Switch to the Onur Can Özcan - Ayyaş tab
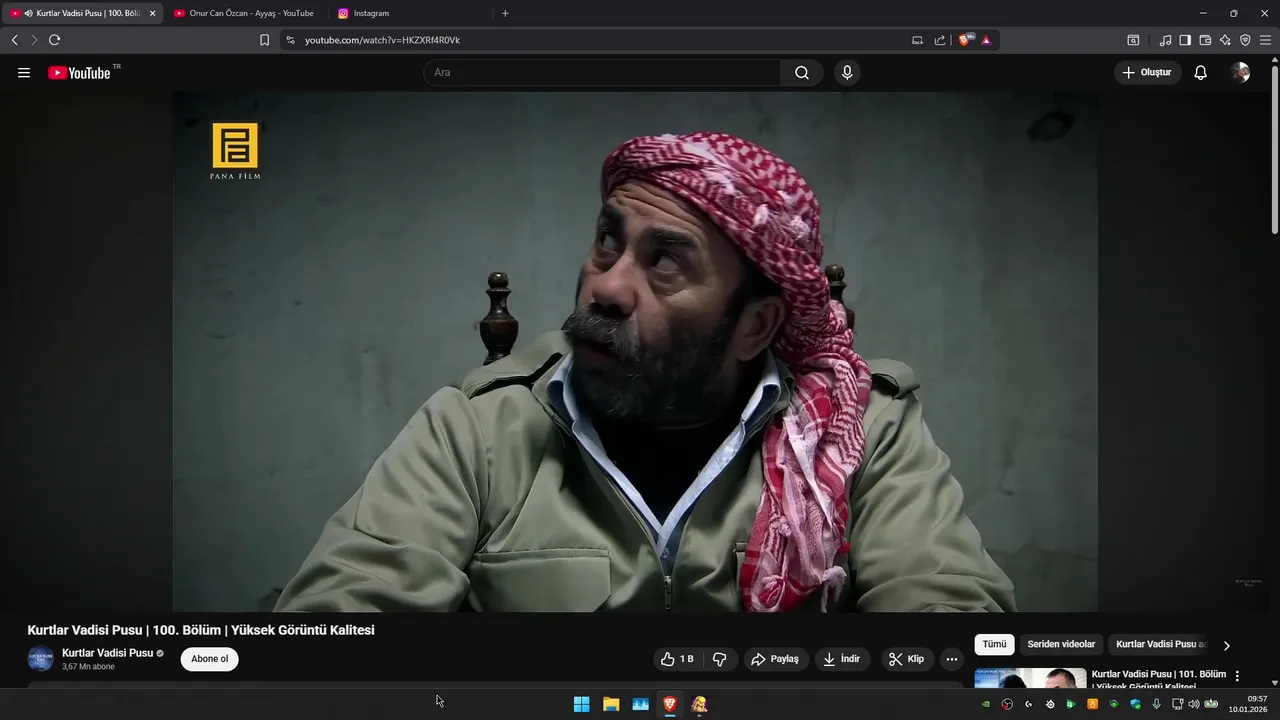This screenshot has width=1280, height=720. (x=244, y=13)
